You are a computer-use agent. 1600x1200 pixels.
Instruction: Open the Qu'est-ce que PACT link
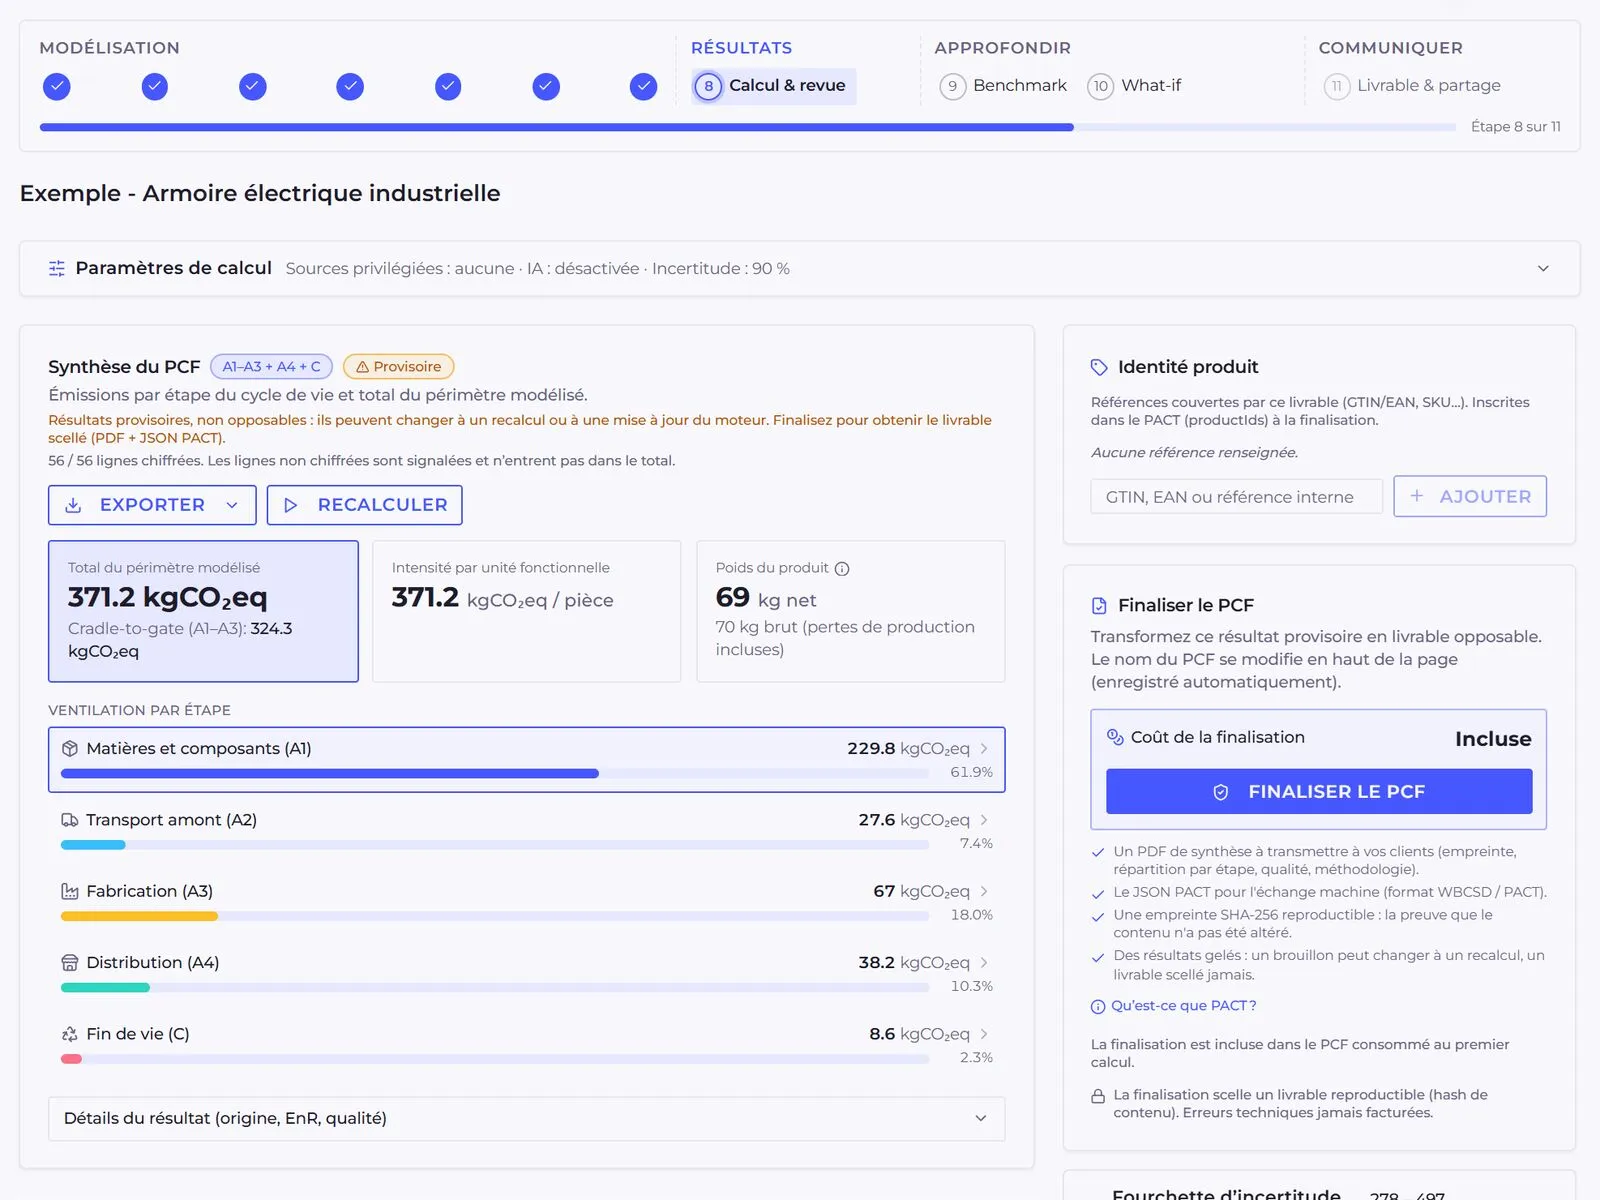pyautogui.click(x=1174, y=1006)
